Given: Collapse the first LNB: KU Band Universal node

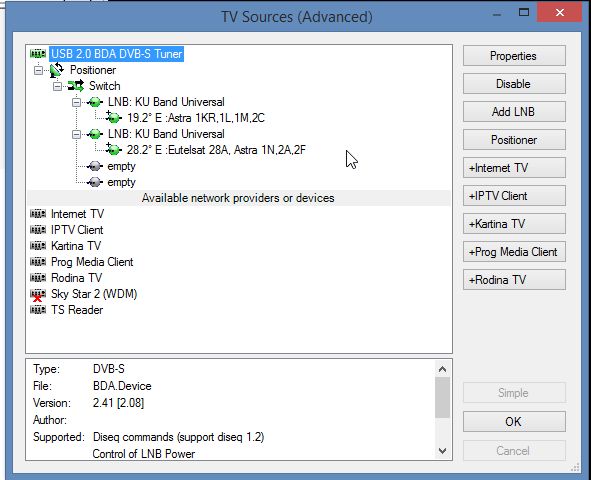Looking at the screenshot, I should coord(77,102).
